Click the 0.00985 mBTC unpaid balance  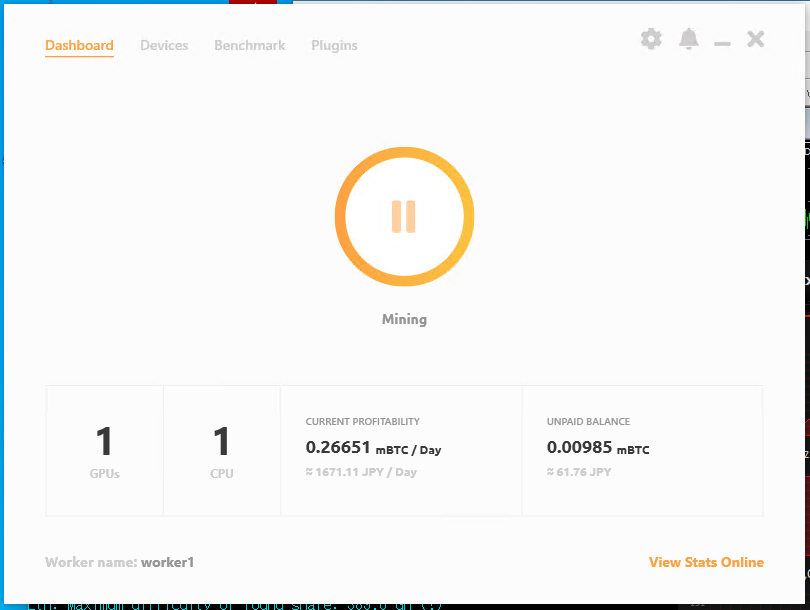(x=598, y=449)
